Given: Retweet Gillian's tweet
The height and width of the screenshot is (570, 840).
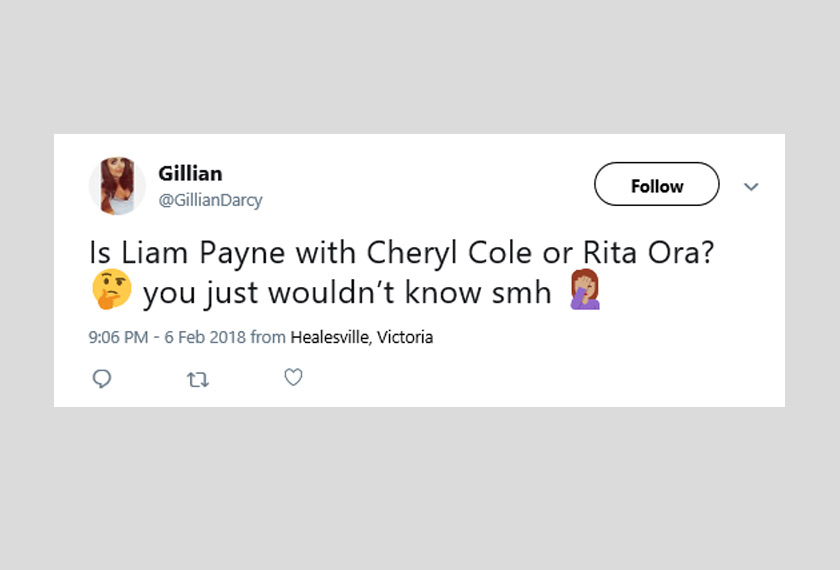Looking at the screenshot, I should tap(198, 379).
